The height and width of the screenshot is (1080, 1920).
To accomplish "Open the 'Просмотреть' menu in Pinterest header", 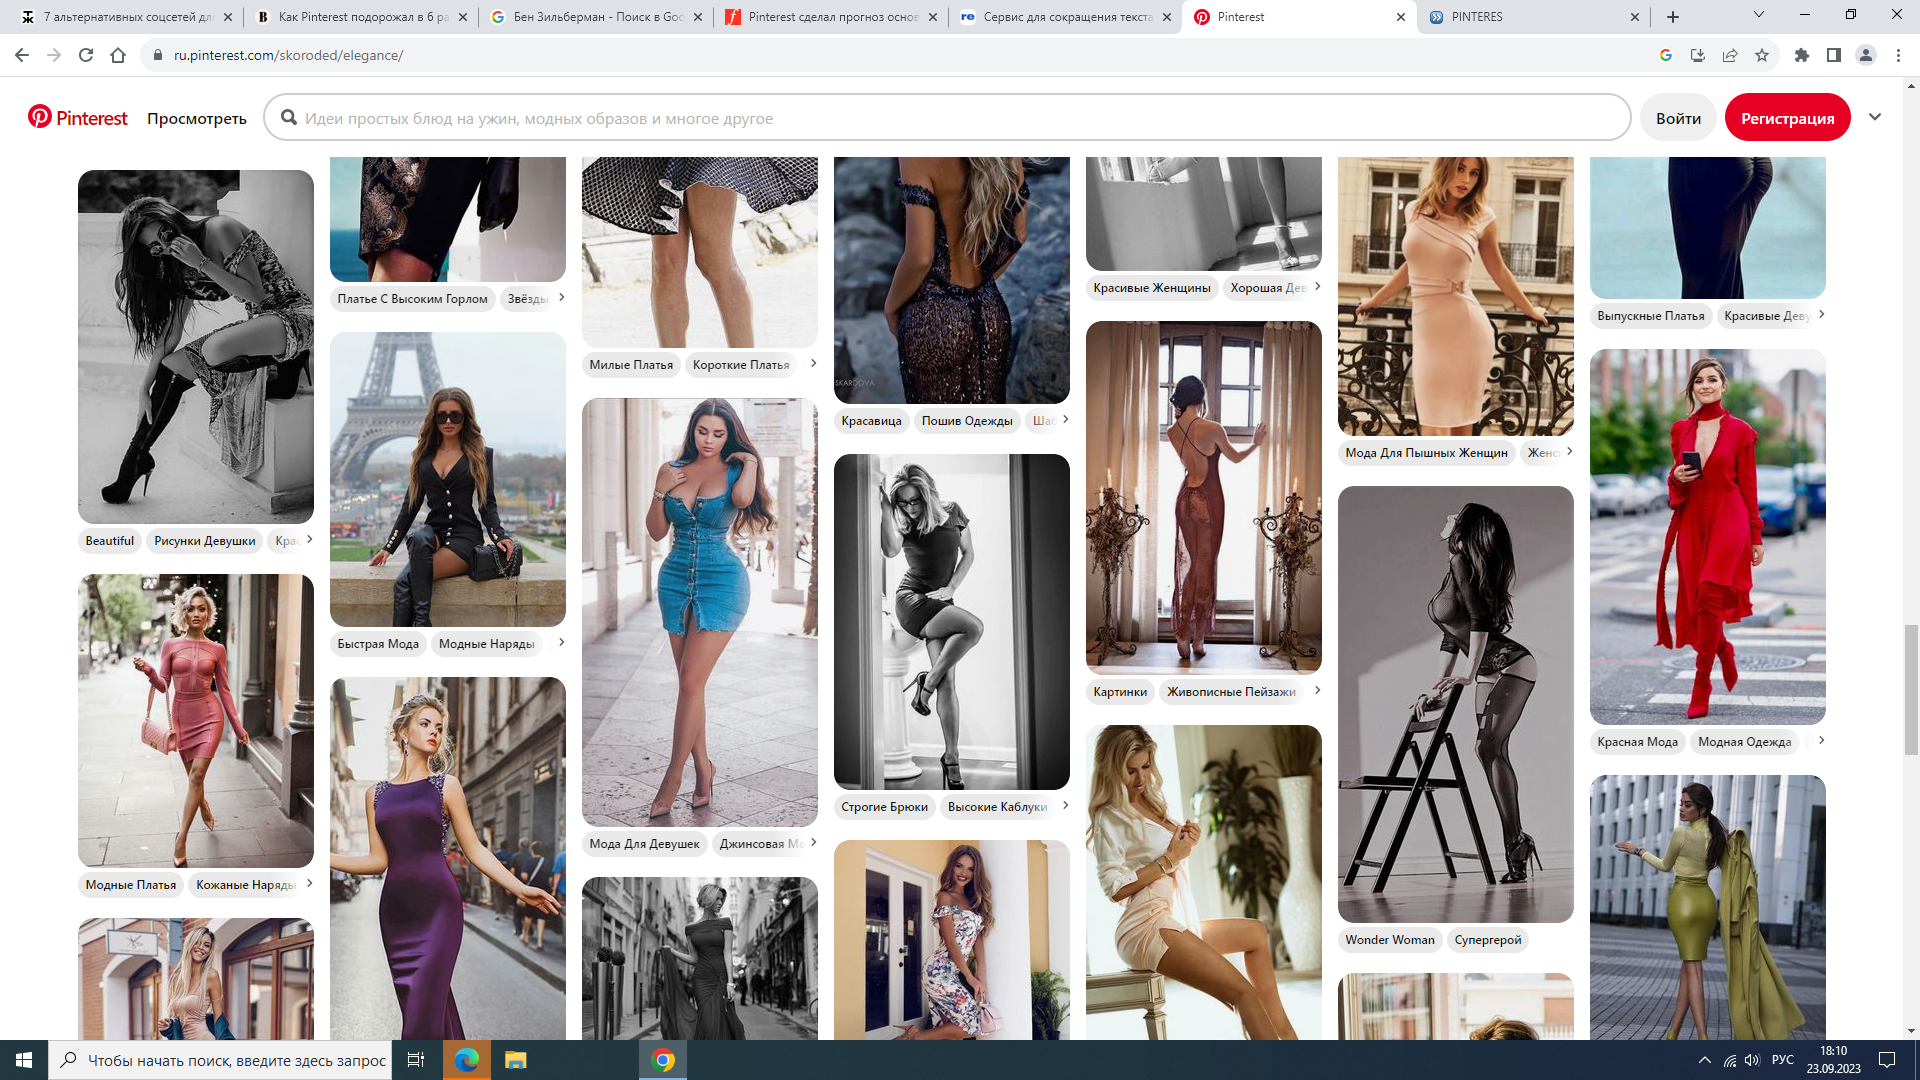I will 197,118.
